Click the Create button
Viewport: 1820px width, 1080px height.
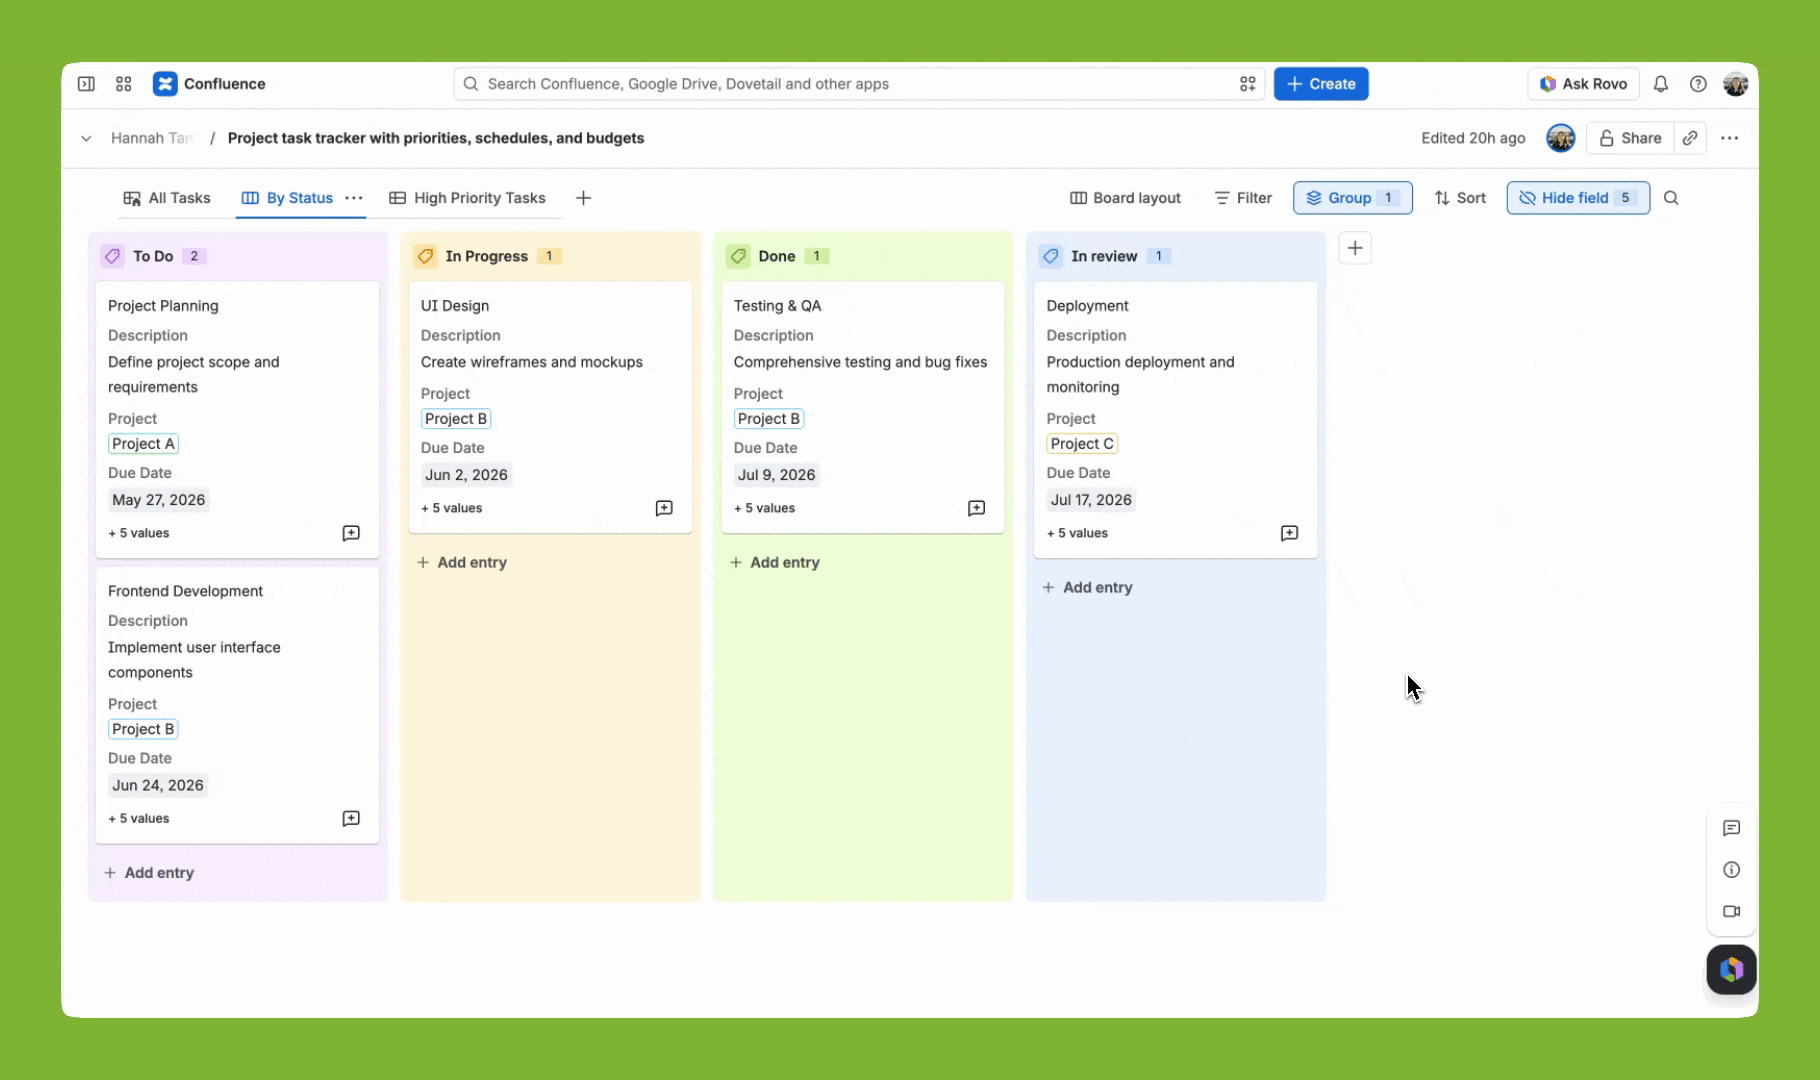point(1321,84)
